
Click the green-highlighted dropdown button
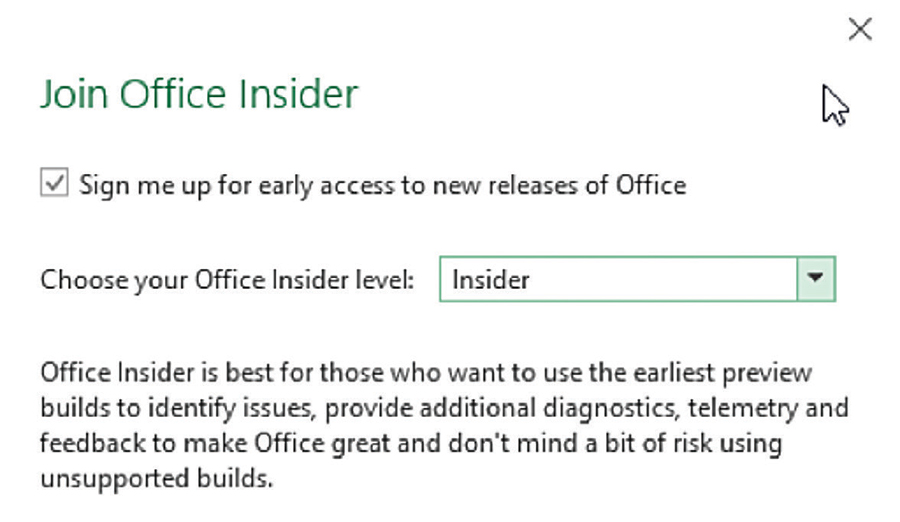816,280
